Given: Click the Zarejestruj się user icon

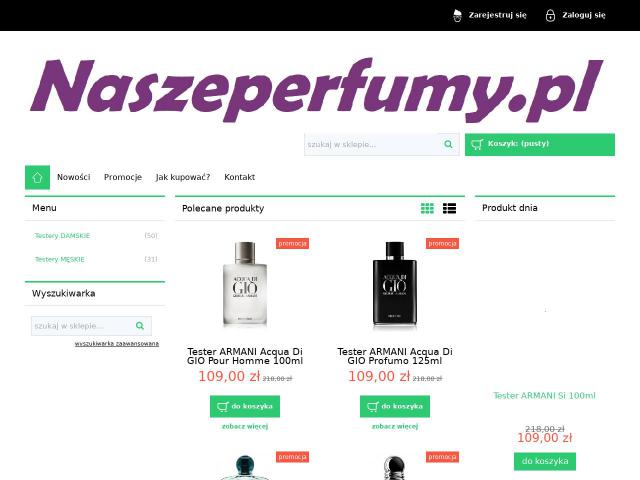Looking at the screenshot, I should (458, 16).
